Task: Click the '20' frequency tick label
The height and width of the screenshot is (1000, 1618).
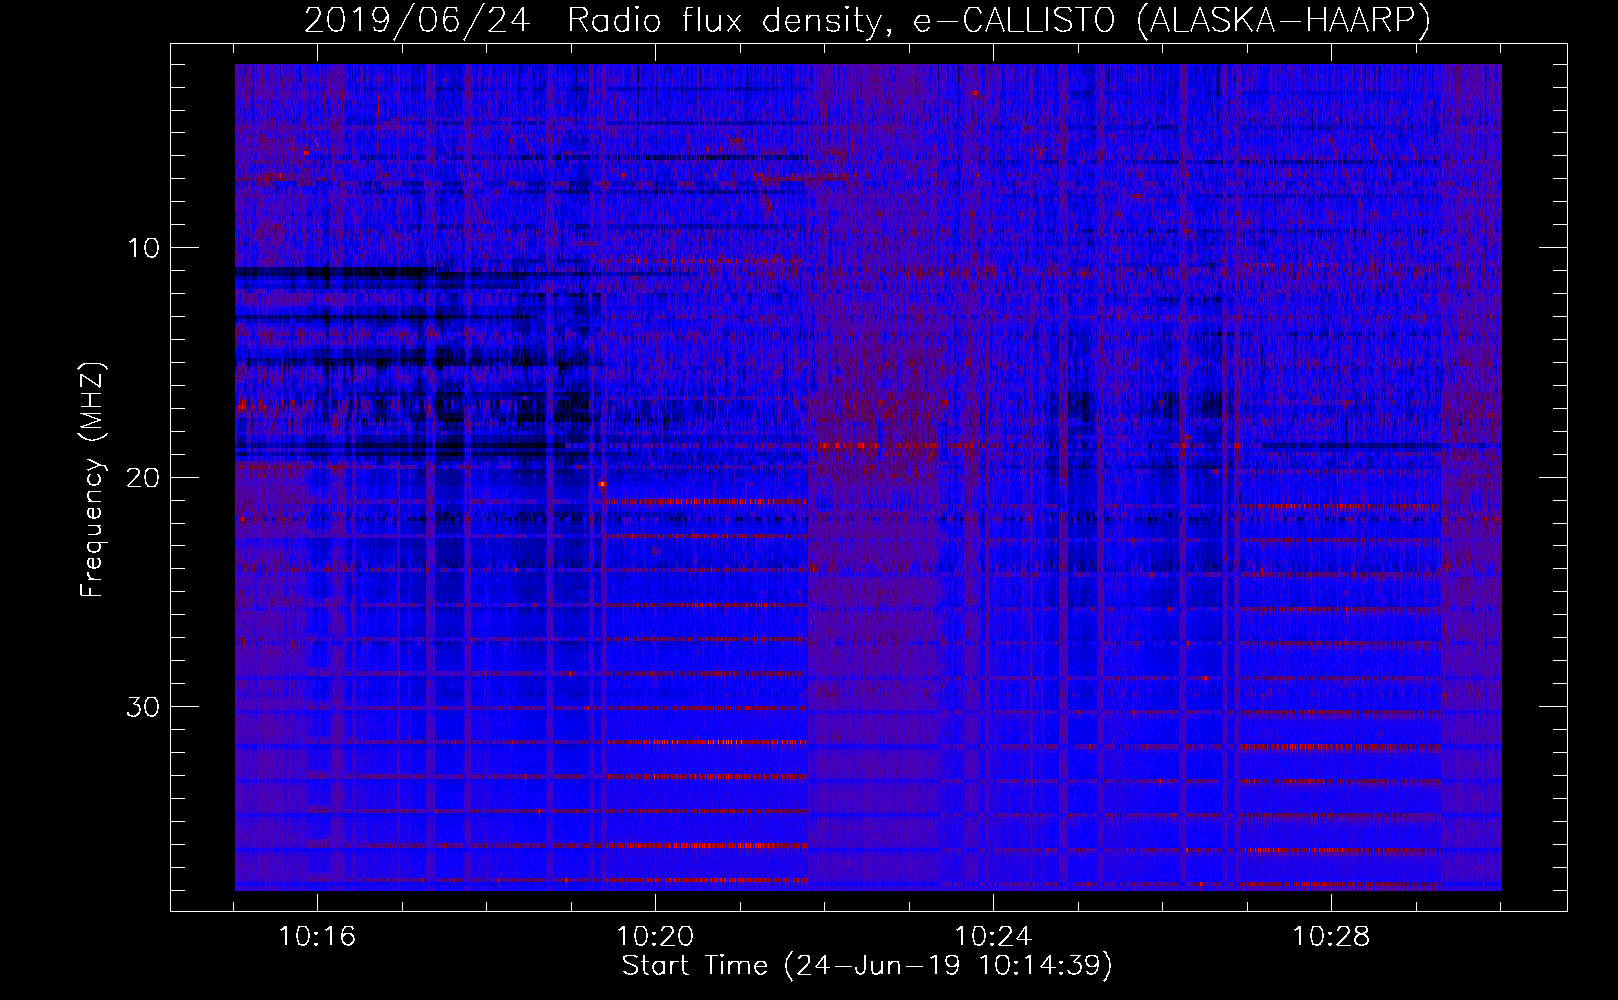Action: pyautogui.click(x=143, y=478)
